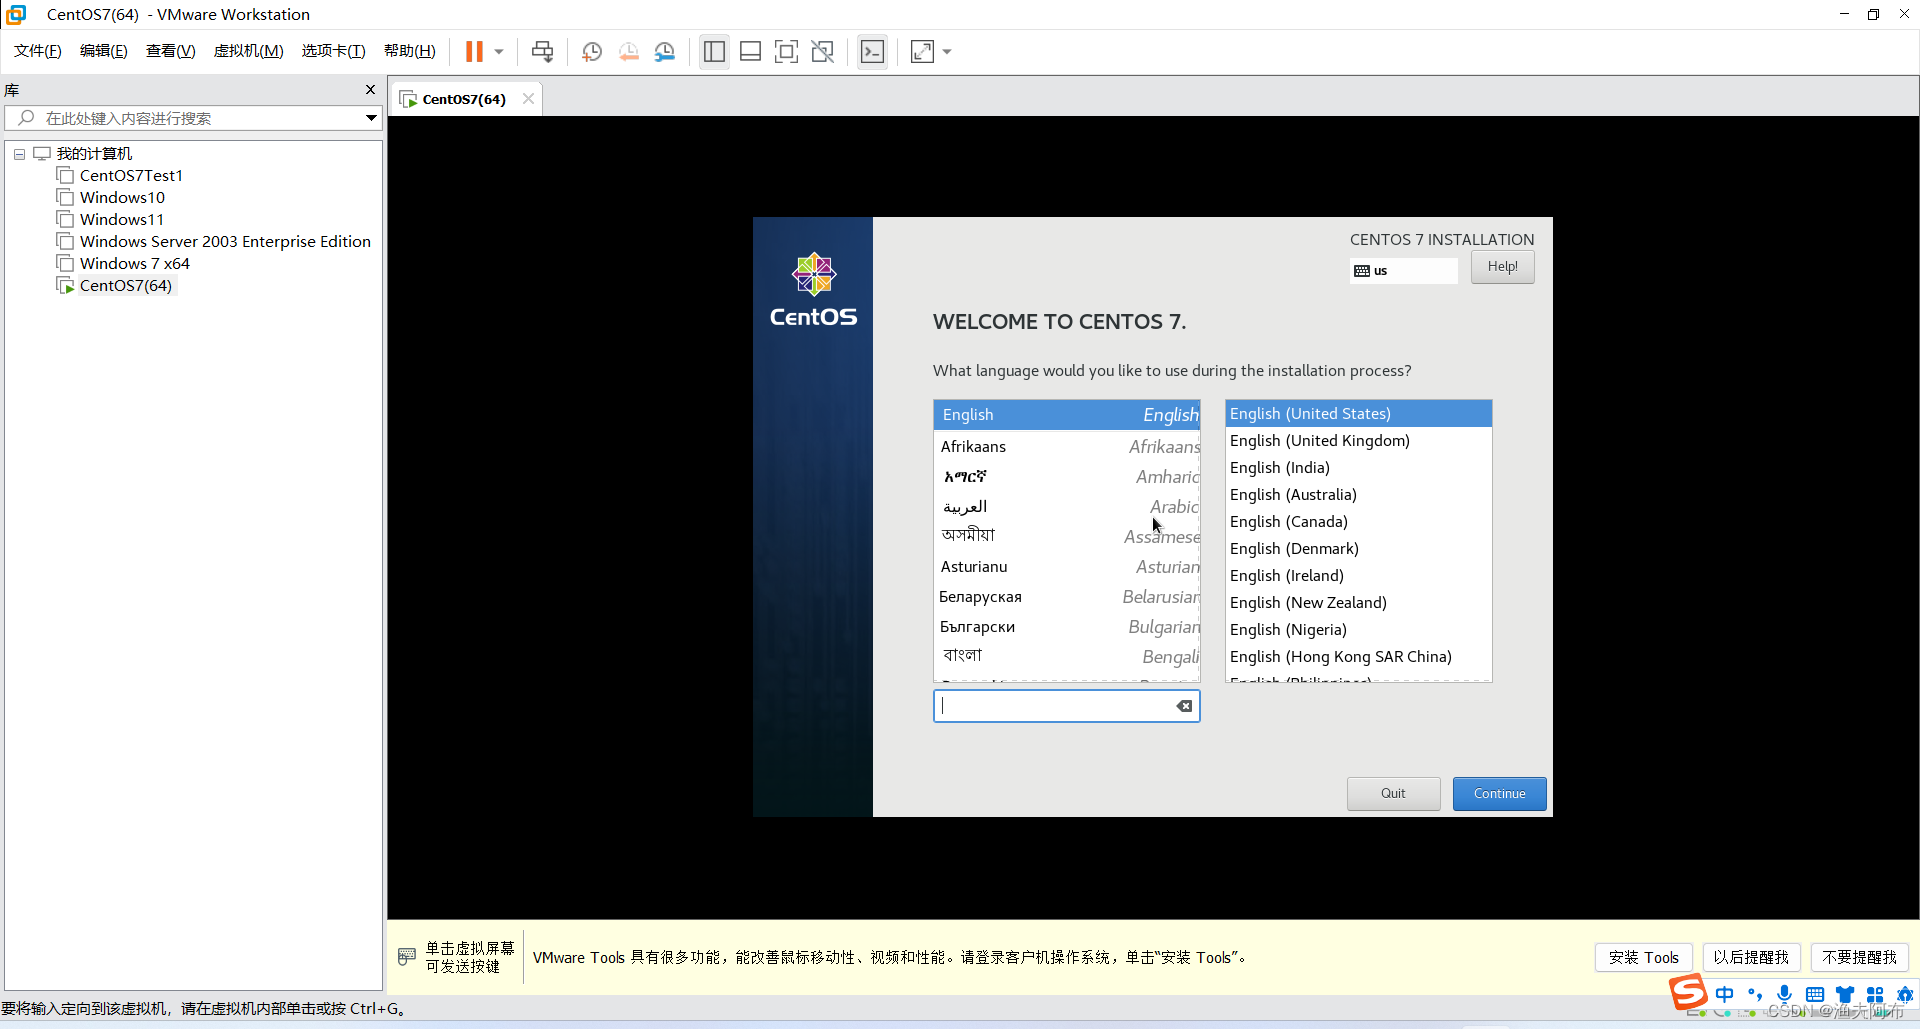This screenshot has width=1920, height=1029.
Task: Click the Send Ctrl+Alt+Del toolbar icon
Action: tap(542, 51)
